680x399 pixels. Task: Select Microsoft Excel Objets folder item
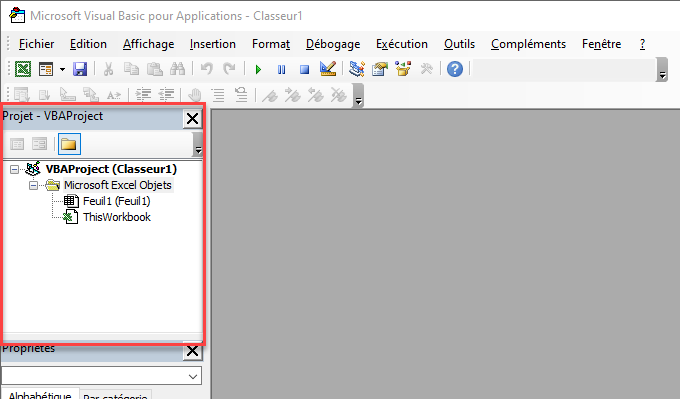(x=118, y=185)
